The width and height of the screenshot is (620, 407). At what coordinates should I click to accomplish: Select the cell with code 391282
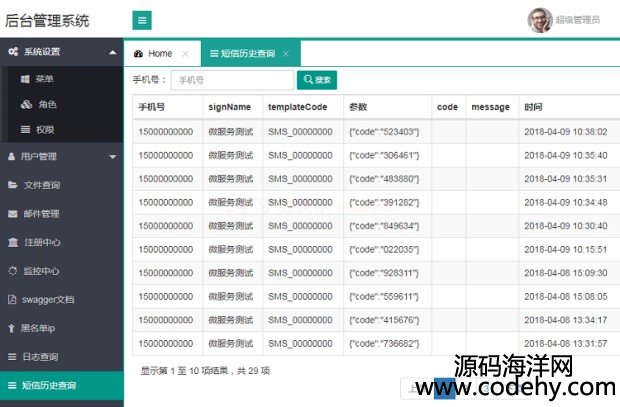click(387, 203)
